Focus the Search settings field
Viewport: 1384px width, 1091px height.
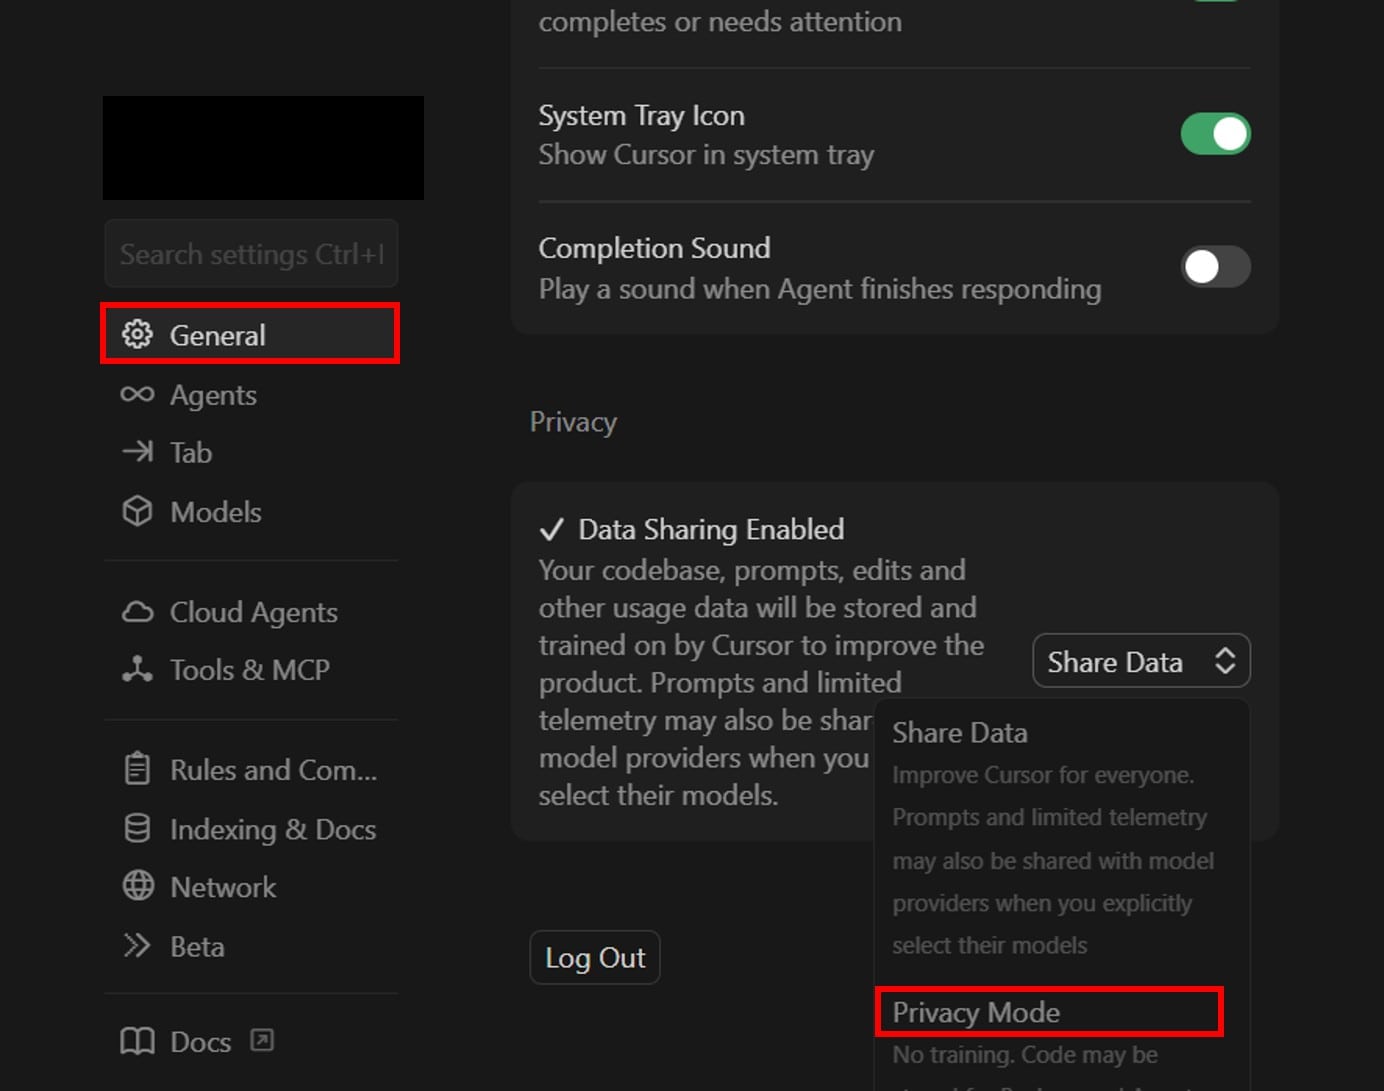tap(251, 254)
